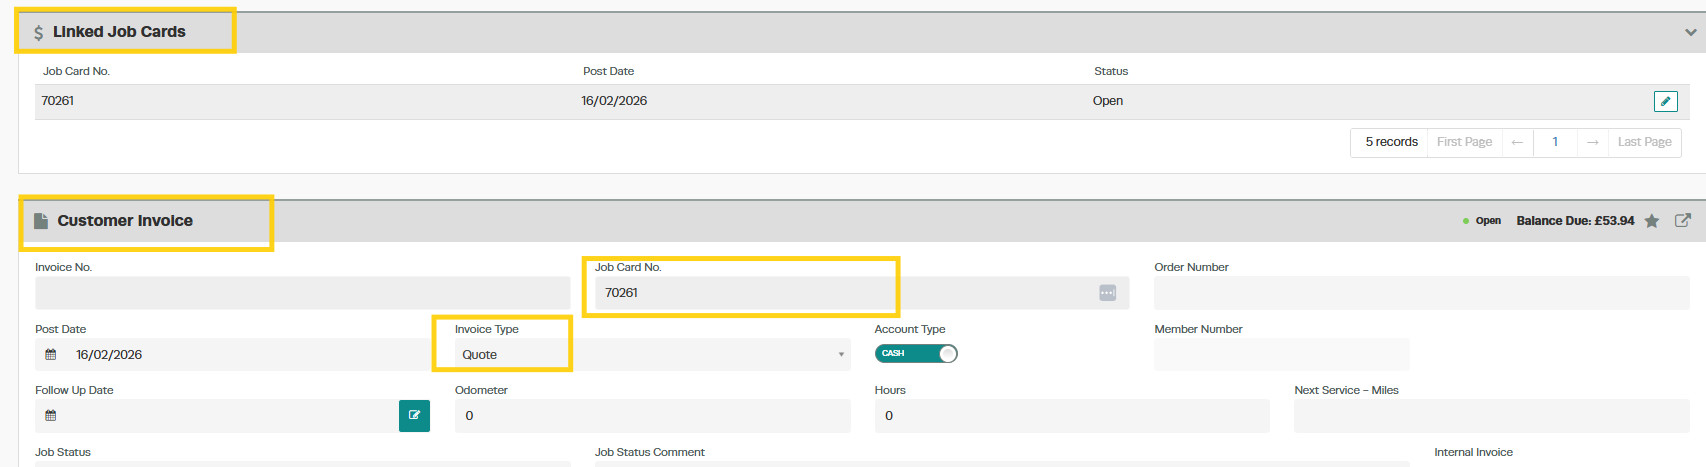Click the Odometer field showing 0

(652, 416)
